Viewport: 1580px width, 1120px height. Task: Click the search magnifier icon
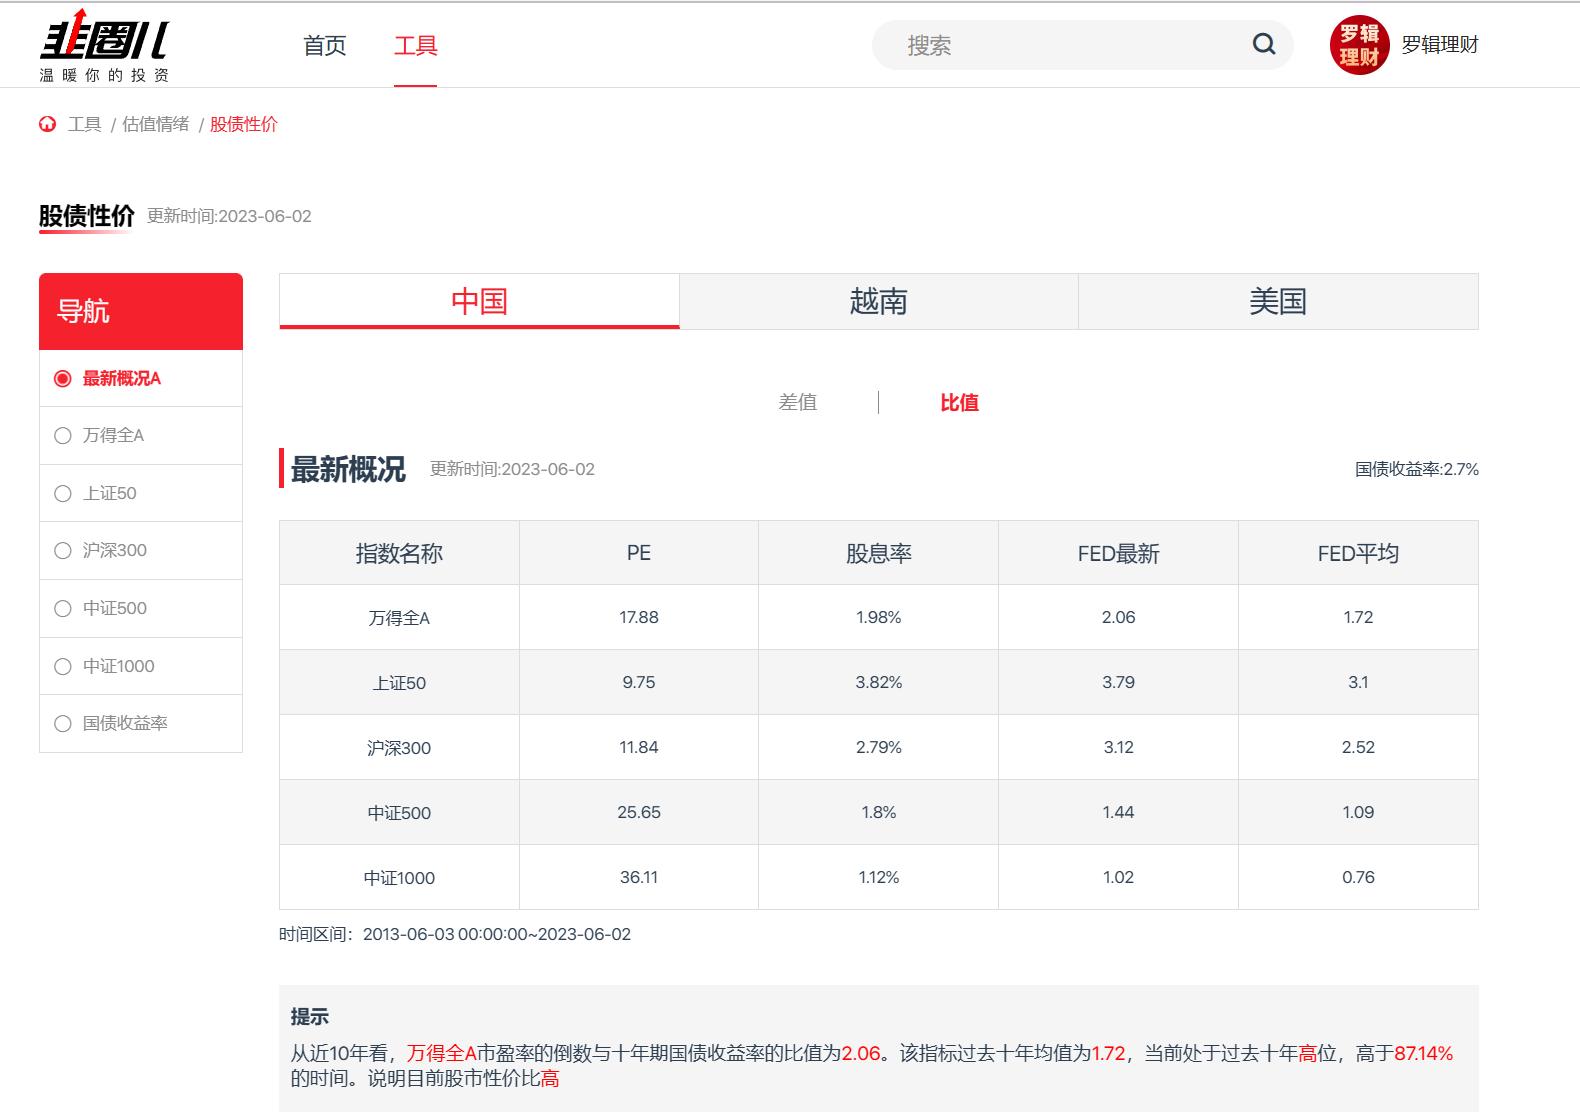point(1264,44)
